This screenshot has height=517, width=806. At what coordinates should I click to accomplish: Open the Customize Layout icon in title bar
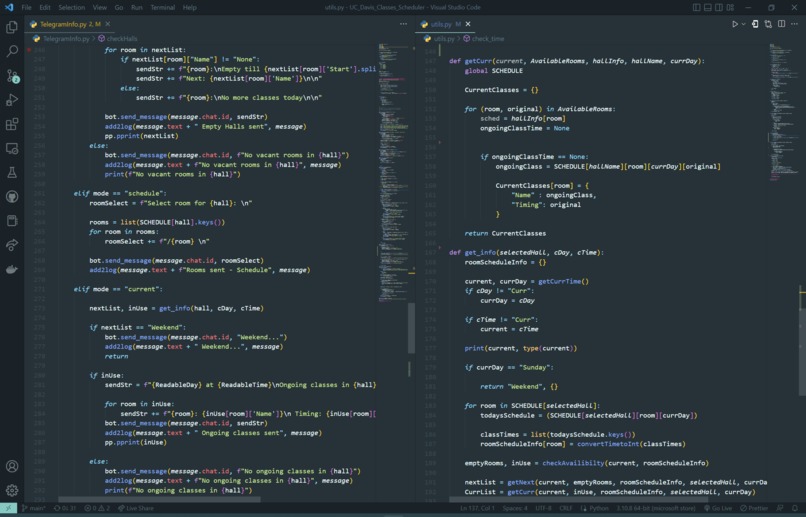(x=730, y=7)
